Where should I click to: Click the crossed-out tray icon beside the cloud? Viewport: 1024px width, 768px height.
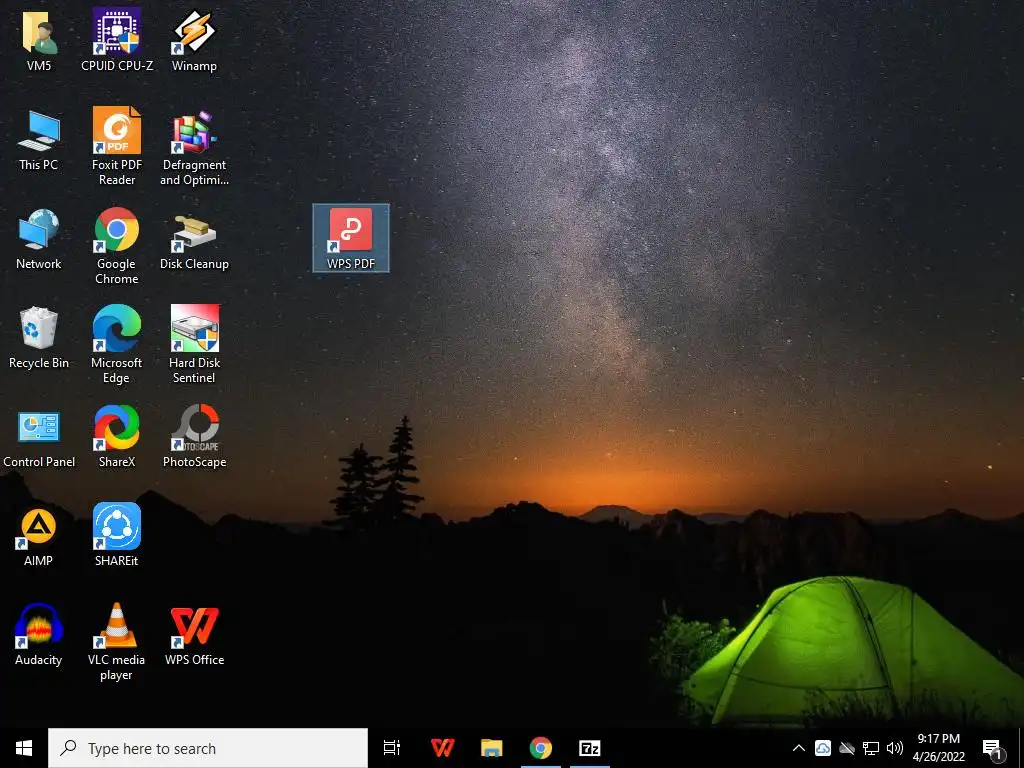click(847, 748)
